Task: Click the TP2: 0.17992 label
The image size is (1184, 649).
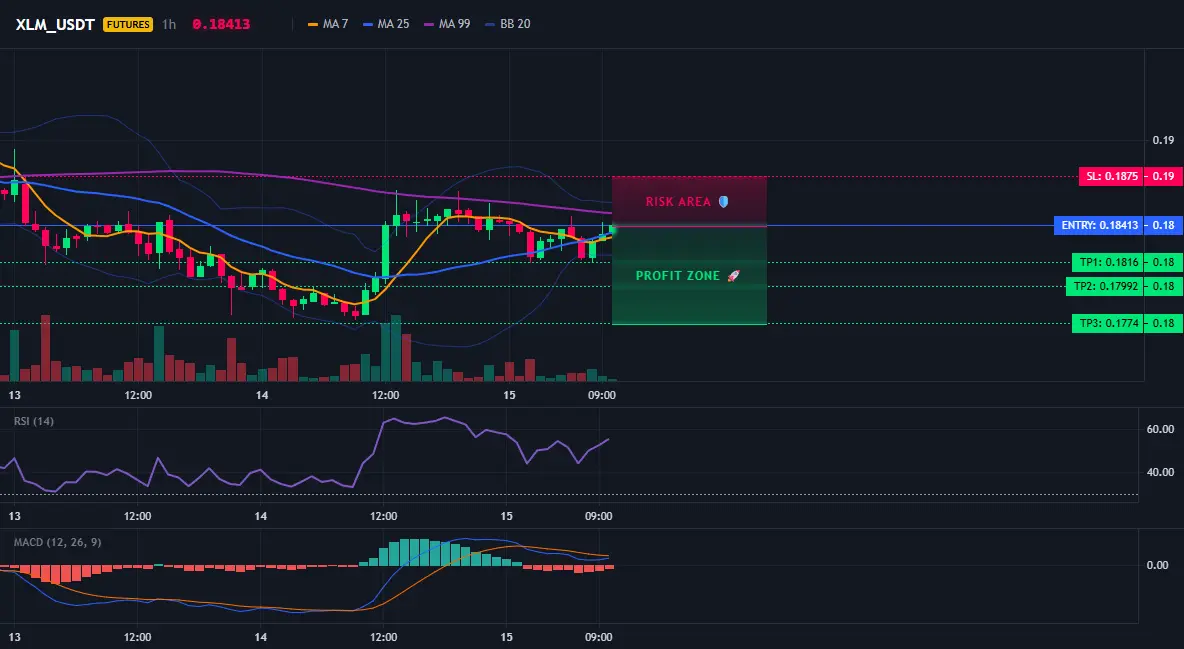Action: coord(1105,286)
